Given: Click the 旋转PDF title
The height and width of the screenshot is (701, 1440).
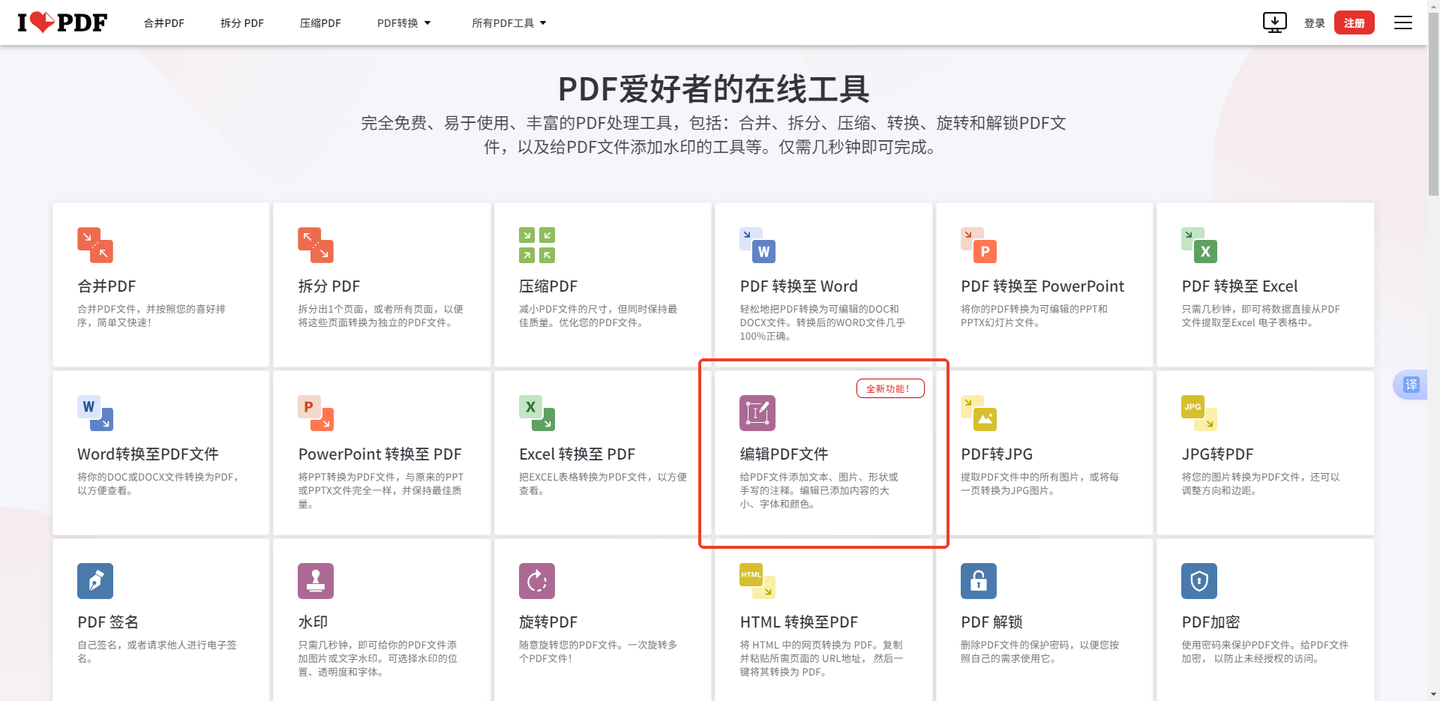Looking at the screenshot, I should pos(548,622).
